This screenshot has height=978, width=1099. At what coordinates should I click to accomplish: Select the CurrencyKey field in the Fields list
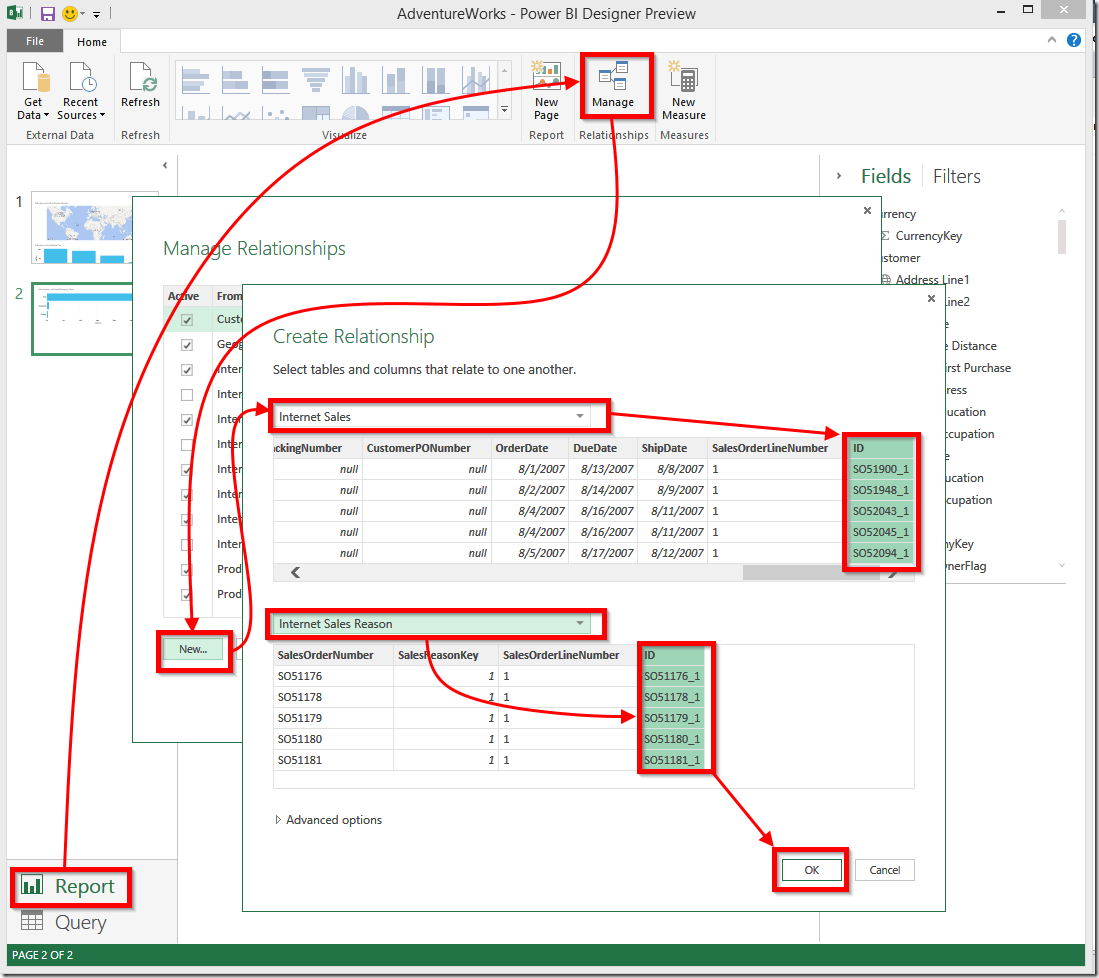click(928, 236)
